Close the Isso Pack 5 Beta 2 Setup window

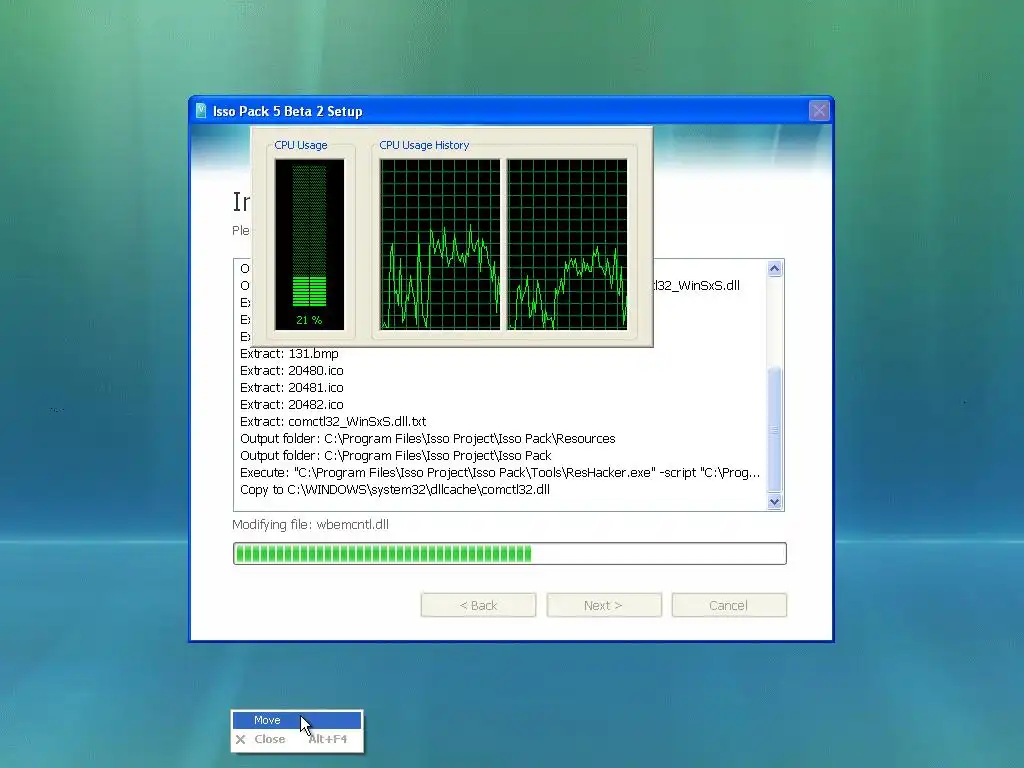click(818, 111)
